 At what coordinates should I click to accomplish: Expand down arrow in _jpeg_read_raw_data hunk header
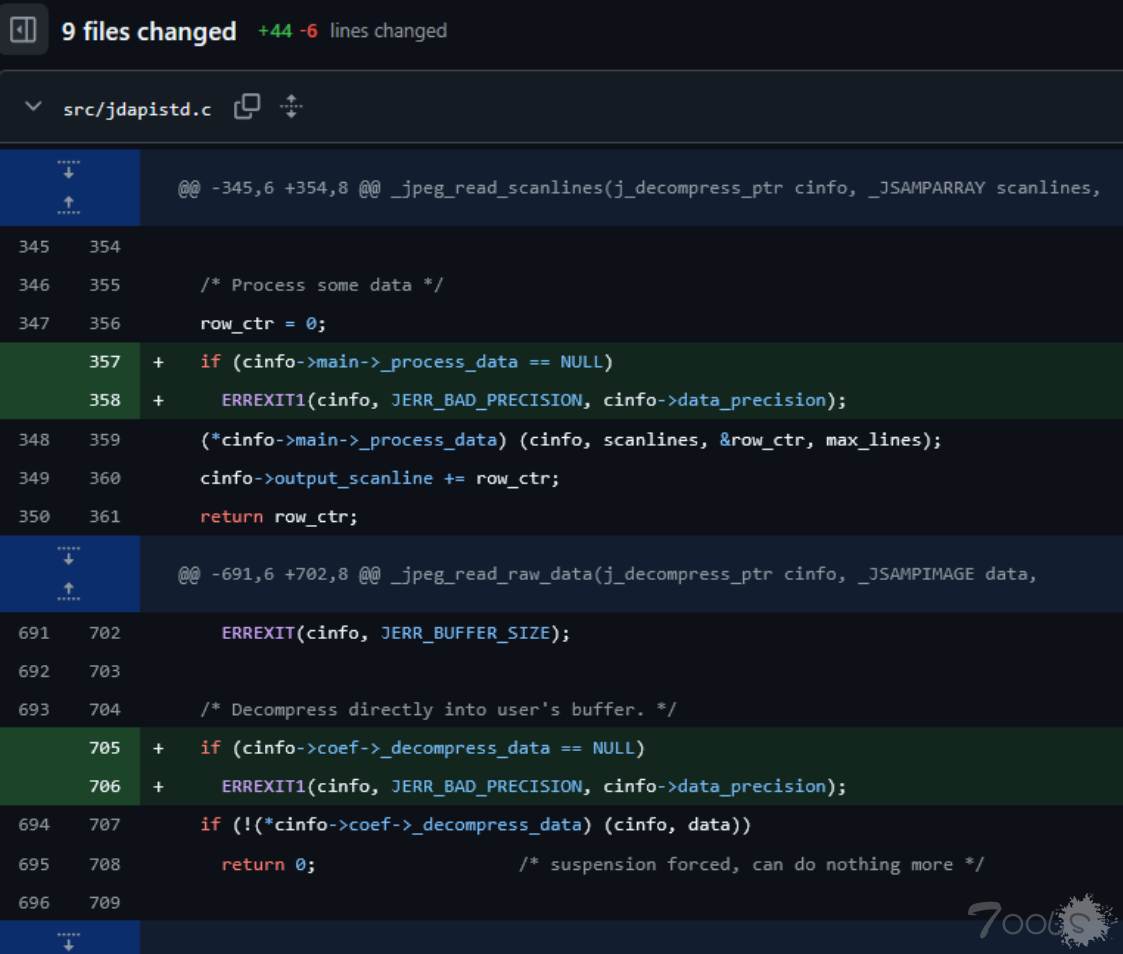pos(68,555)
